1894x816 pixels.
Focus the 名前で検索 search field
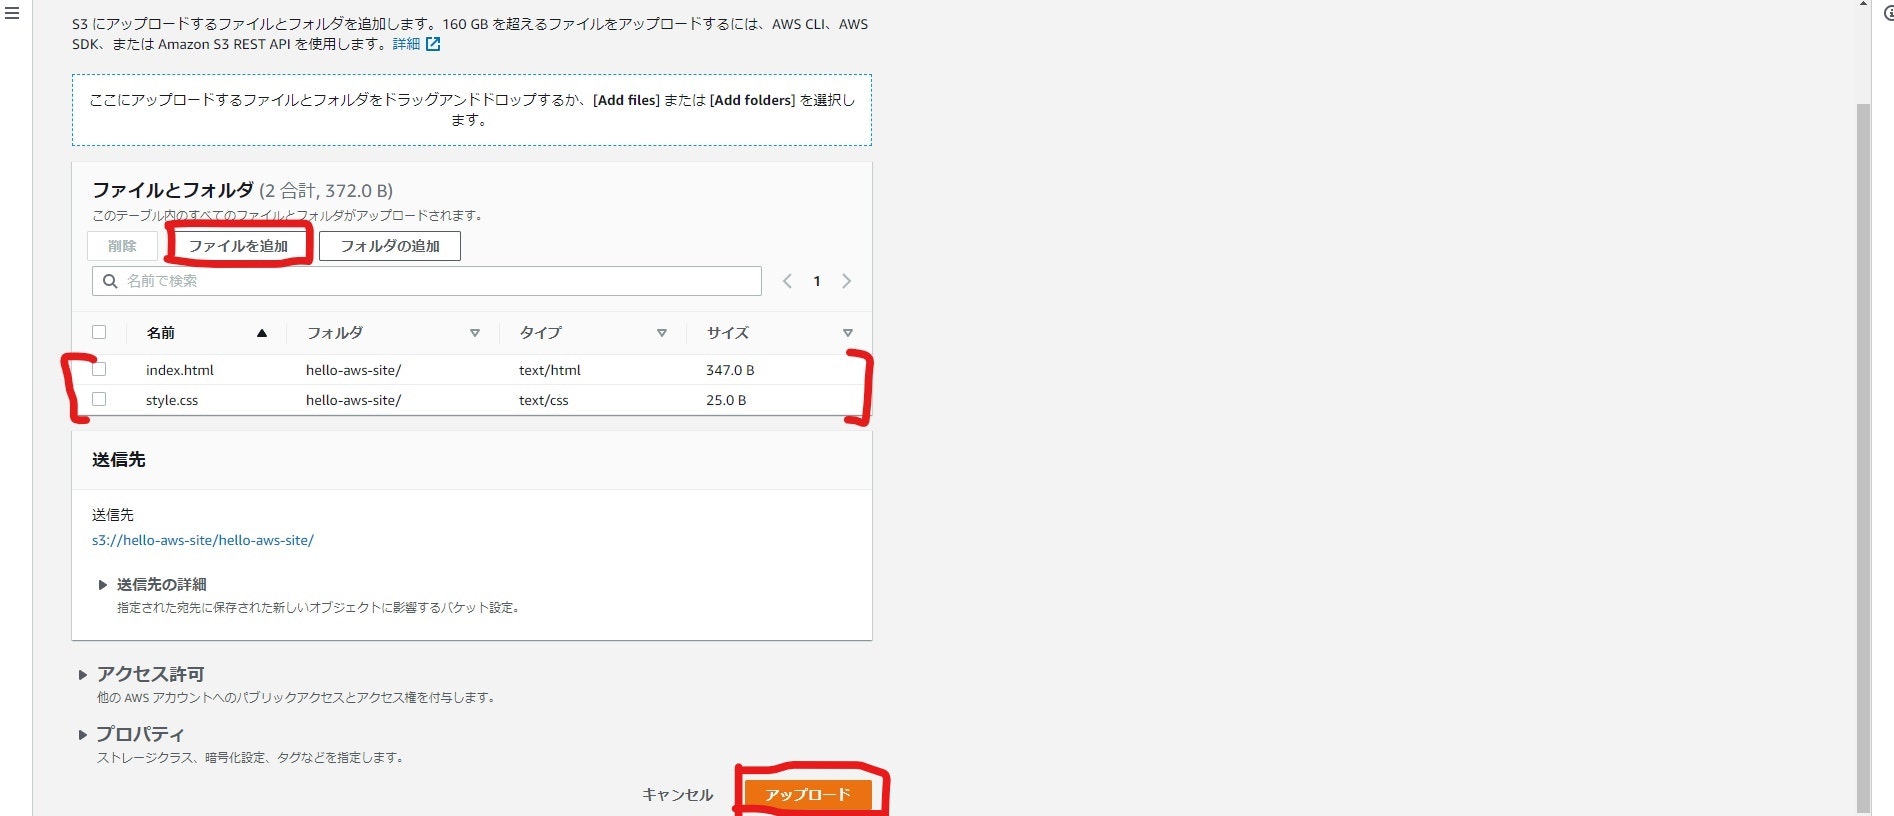[x=427, y=281]
